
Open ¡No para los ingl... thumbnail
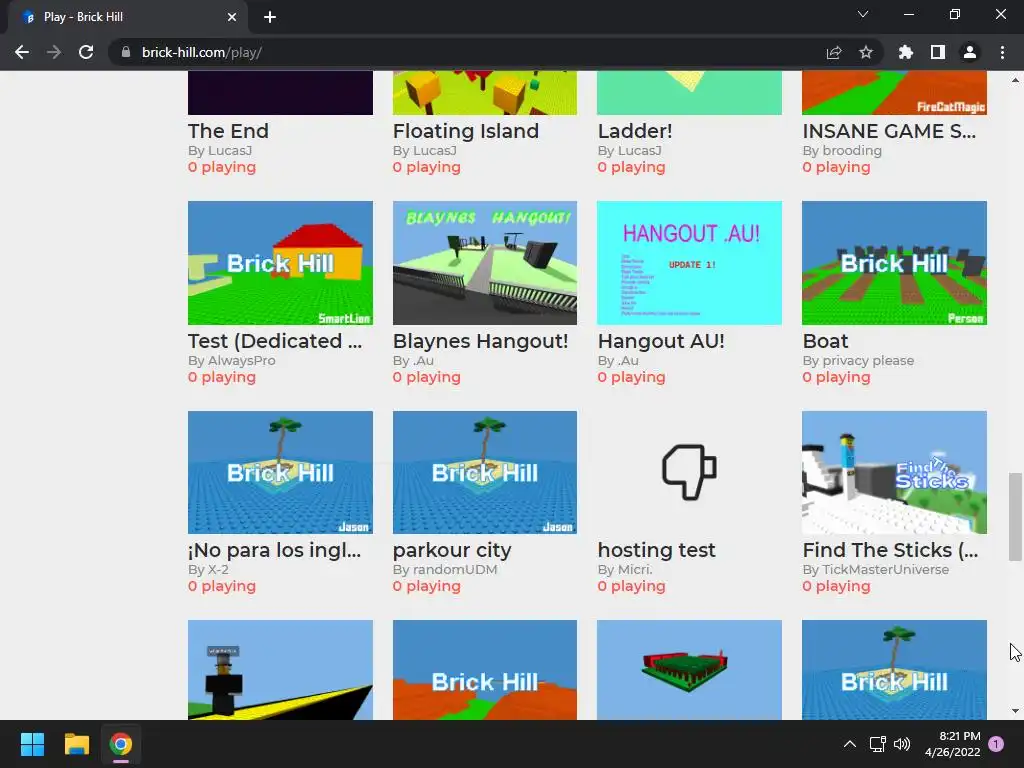point(280,472)
